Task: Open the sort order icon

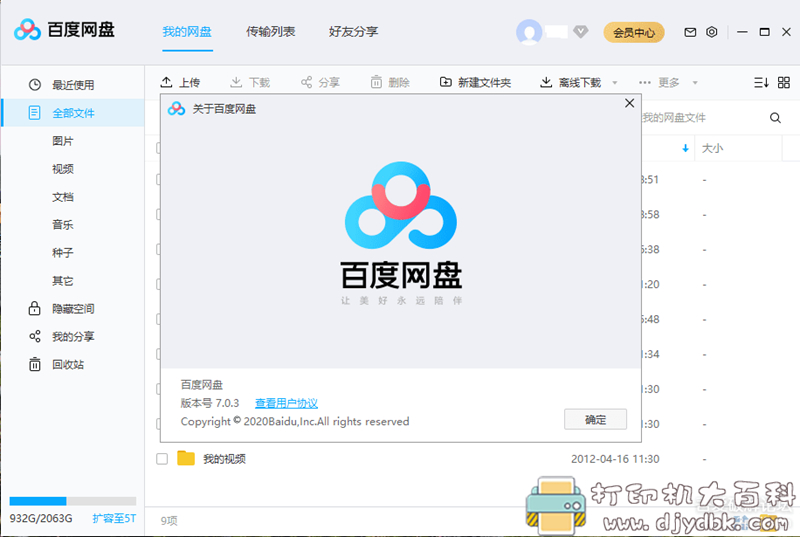Action: tap(761, 83)
